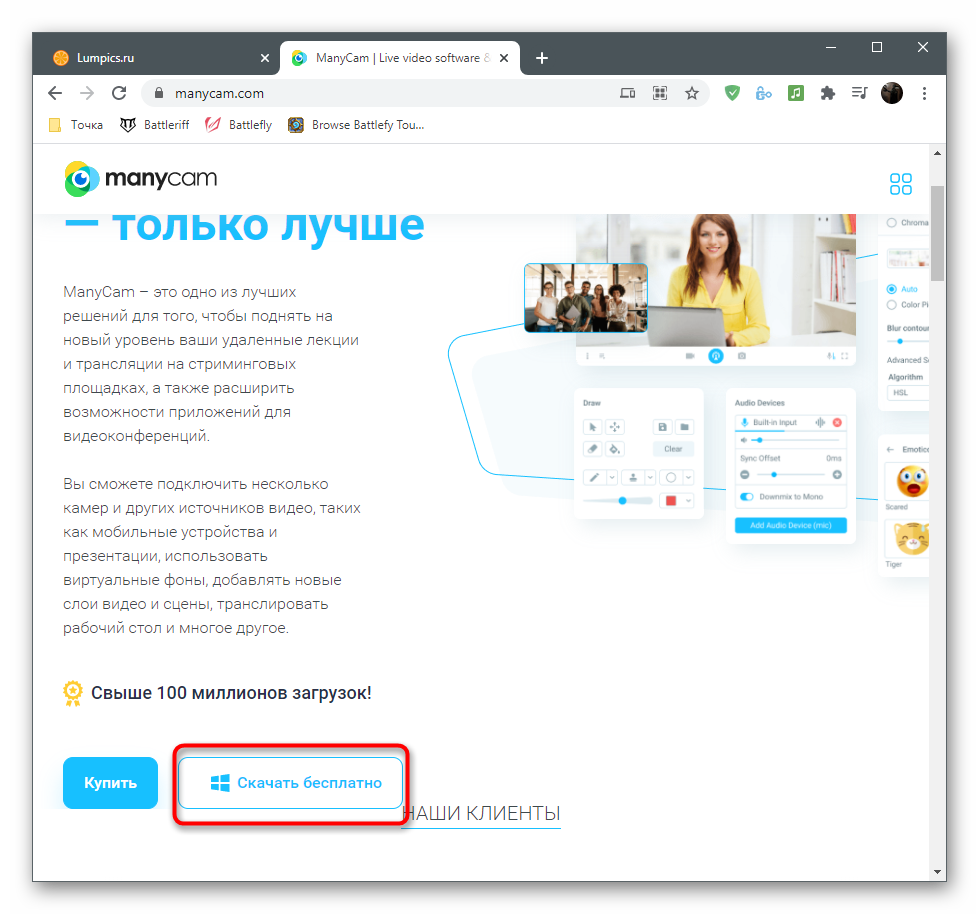Click the Купить button
This screenshot has width=979, height=914.
pos(111,783)
